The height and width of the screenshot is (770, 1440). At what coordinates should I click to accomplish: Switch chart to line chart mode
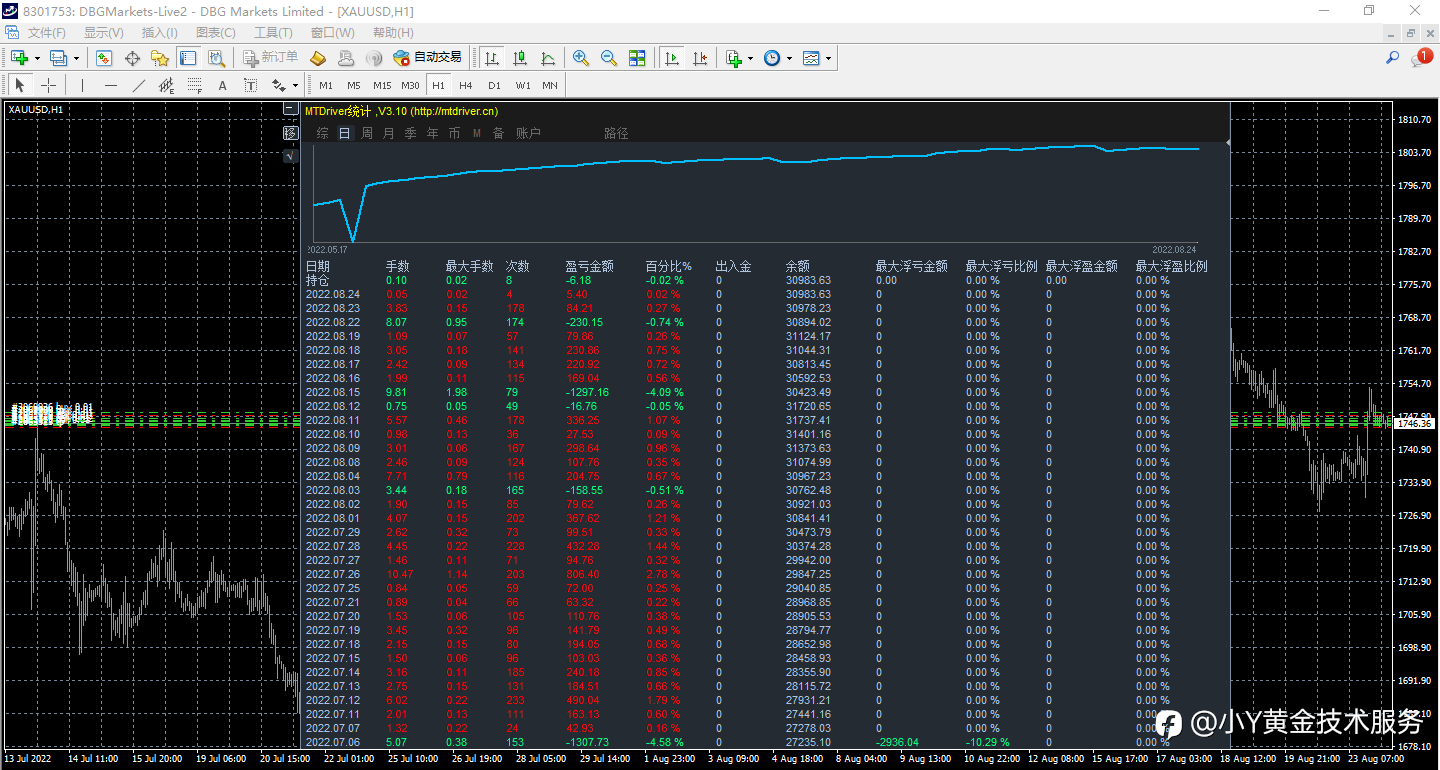pos(548,58)
